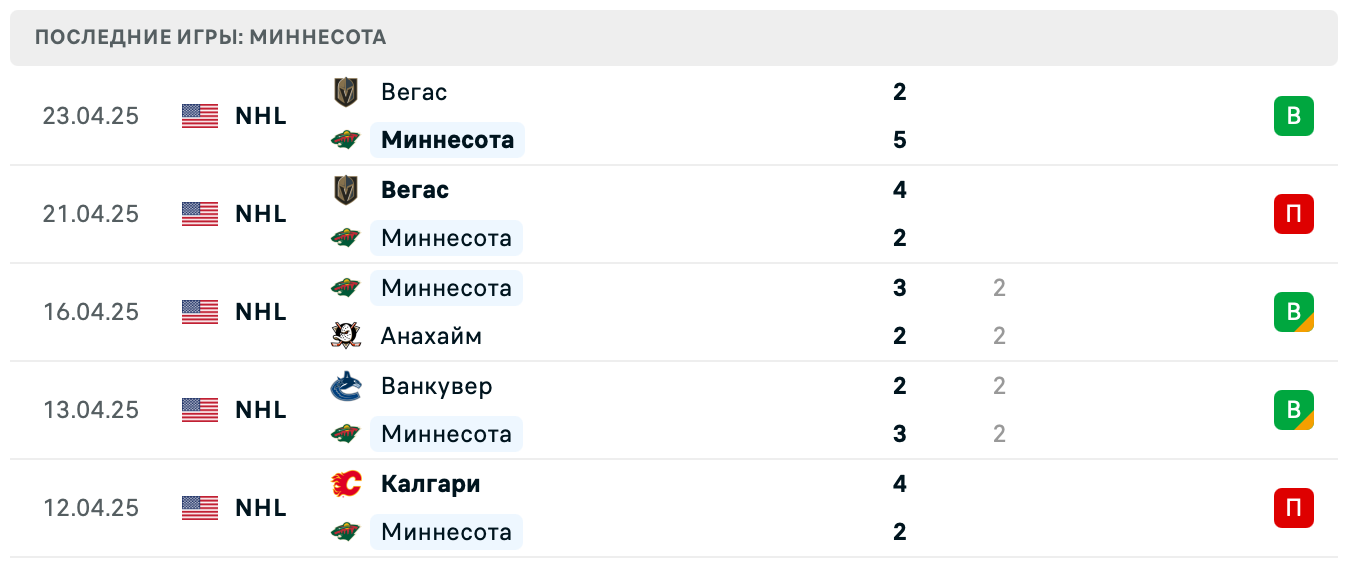1348x568 pixels.
Task: Click Minnesota's score 5 in 23.04.25 match
Action: coord(899,140)
